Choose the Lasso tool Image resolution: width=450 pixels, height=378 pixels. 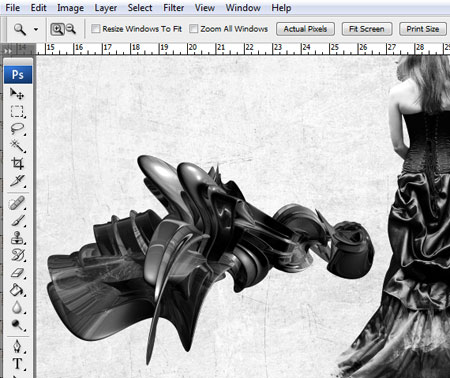click(17, 129)
